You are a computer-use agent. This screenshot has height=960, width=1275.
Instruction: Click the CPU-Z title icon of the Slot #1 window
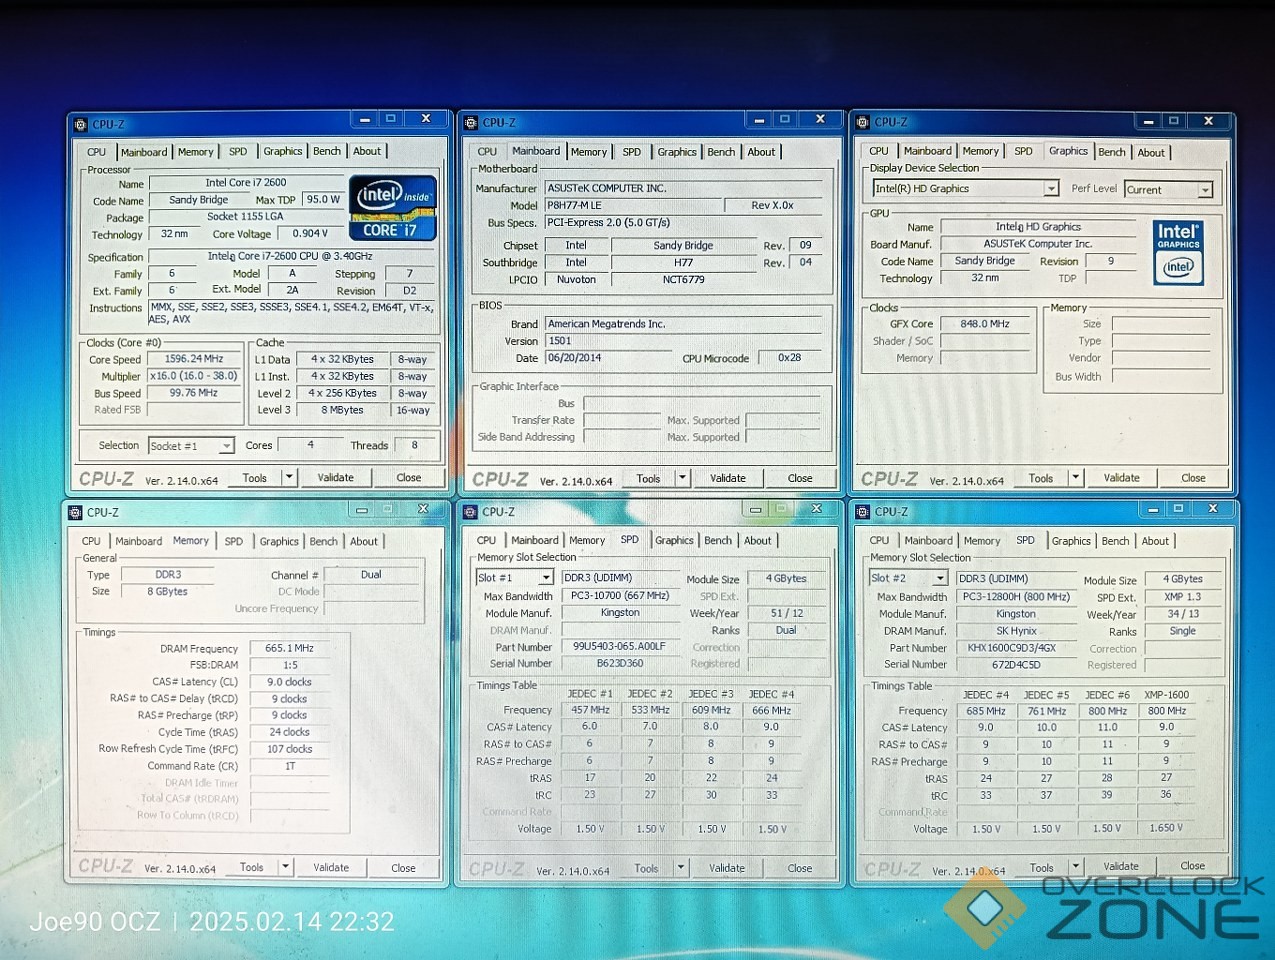(471, 512)
